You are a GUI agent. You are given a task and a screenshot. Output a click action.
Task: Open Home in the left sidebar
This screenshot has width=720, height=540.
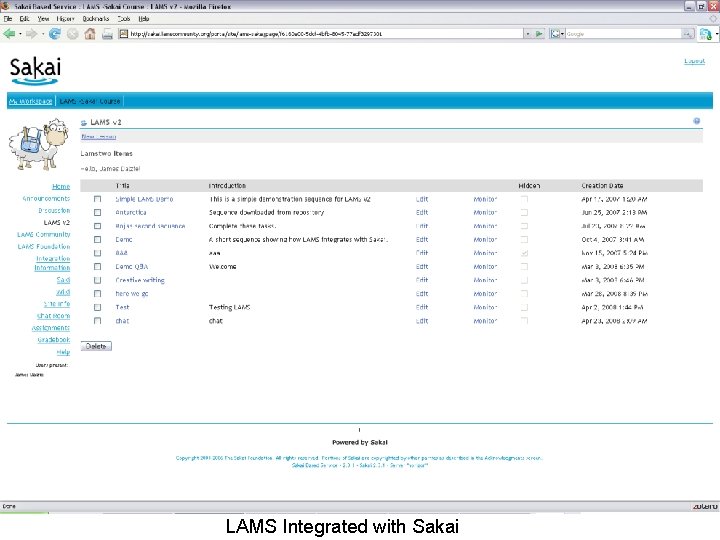coord(61,186)
